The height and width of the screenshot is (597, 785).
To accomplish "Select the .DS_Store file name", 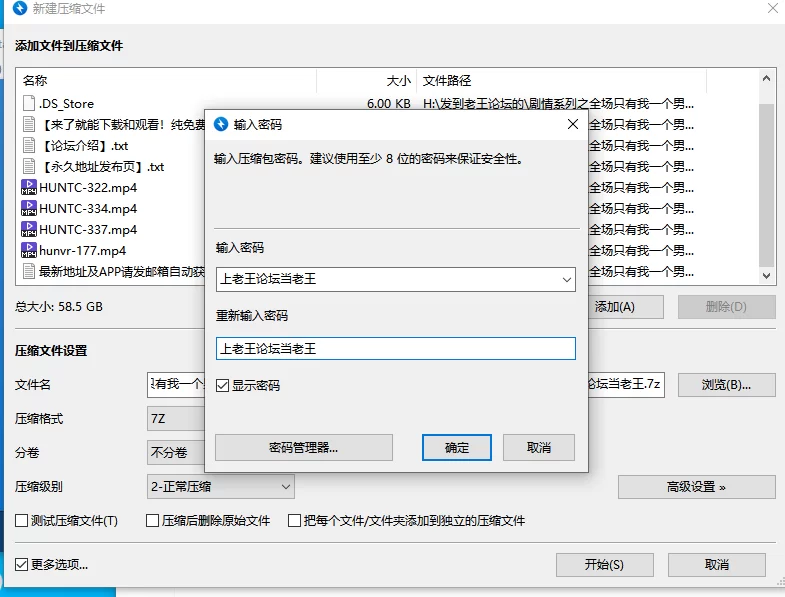I will pyautogui.click(x=67, y=104).
